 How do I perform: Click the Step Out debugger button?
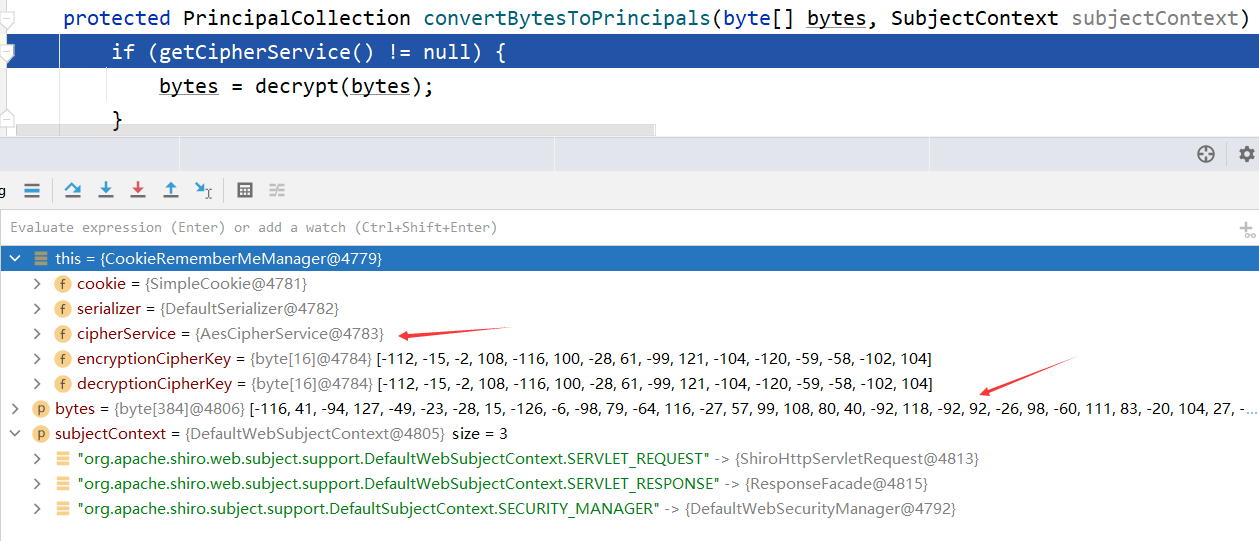coord(171,189)
